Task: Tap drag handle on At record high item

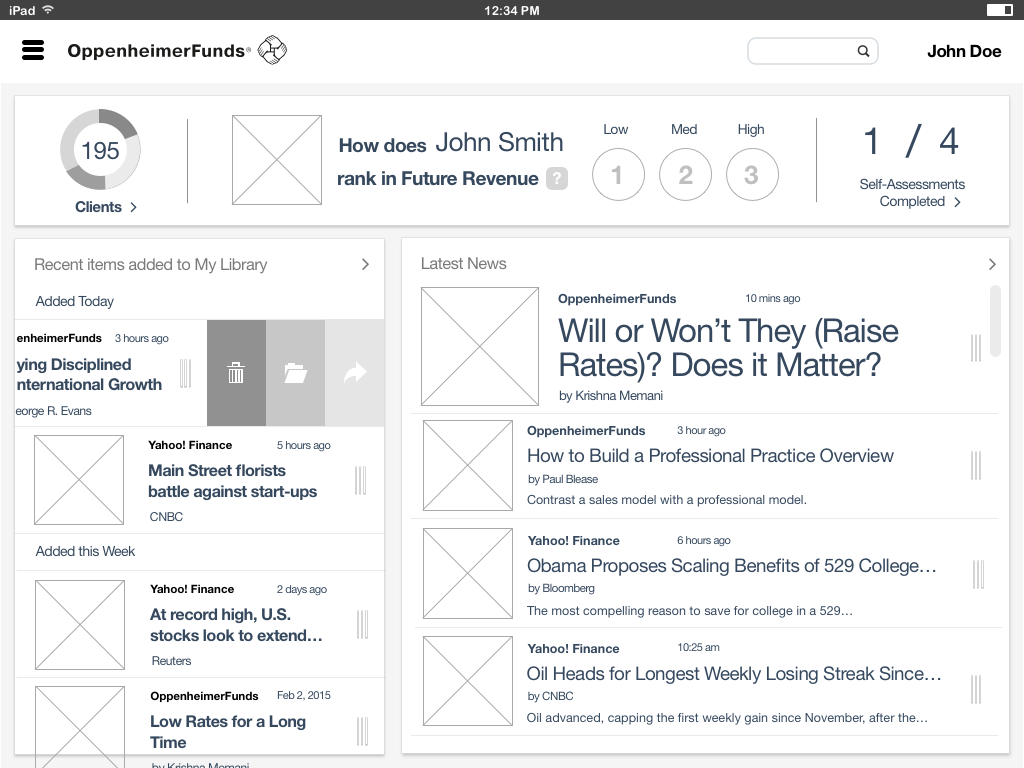Action: click(362, 624)
